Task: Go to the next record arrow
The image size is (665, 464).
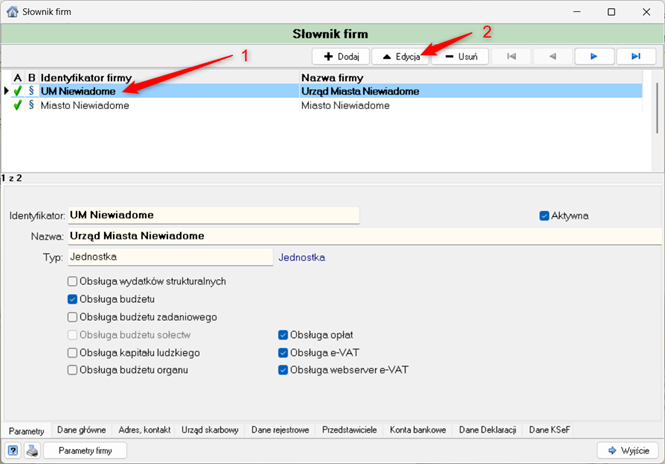Action: click(x=594, y=56)
